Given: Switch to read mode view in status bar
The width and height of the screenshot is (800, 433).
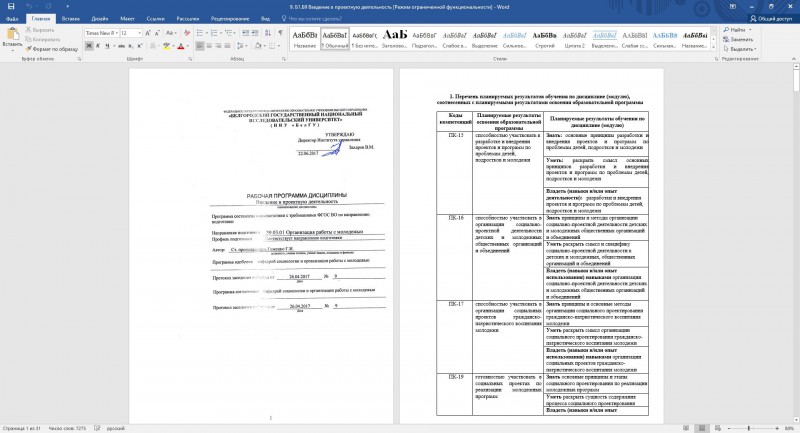Looking at the screenshot, I should (x=686, y=428).
